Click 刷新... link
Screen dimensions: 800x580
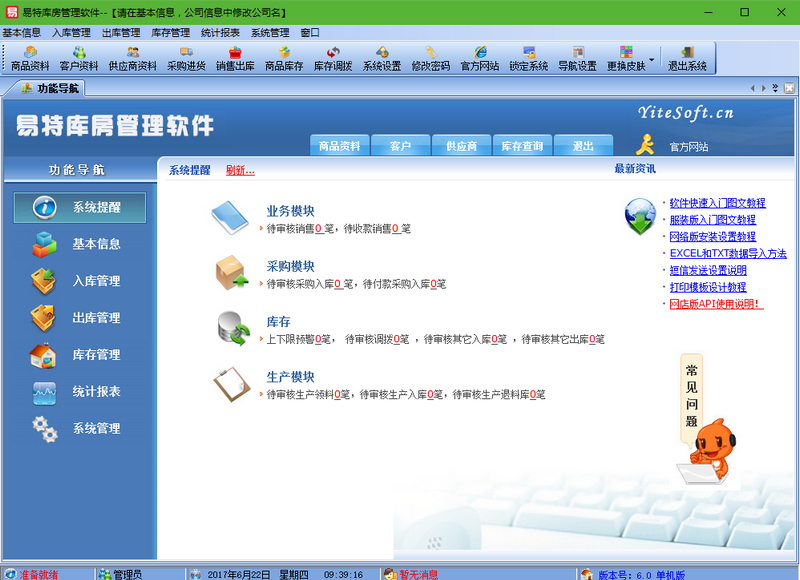(x=240, y=170)
